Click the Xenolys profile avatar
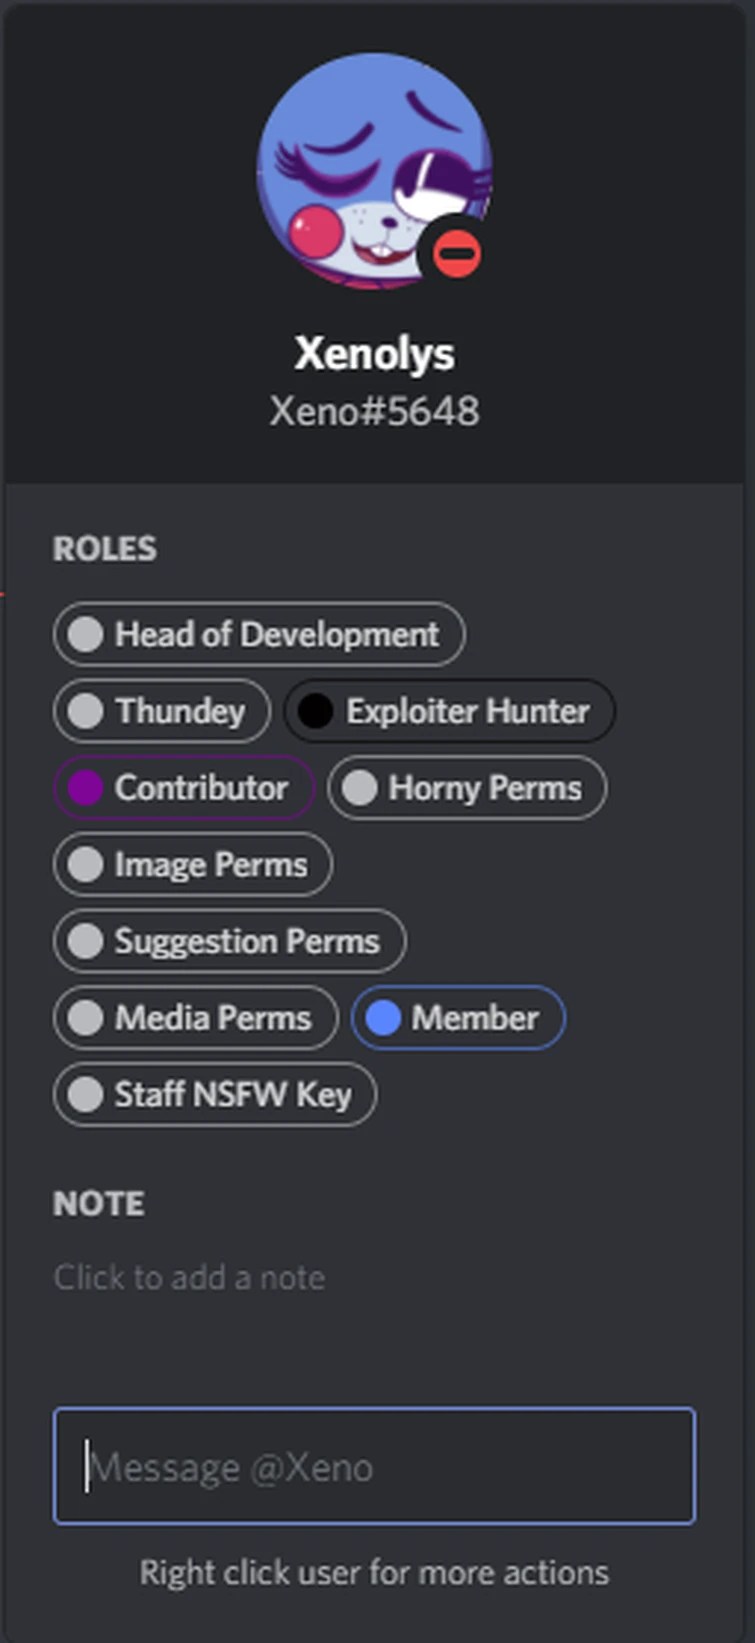This screenshot has width=755, height=1643. click(x=372, y=172)
